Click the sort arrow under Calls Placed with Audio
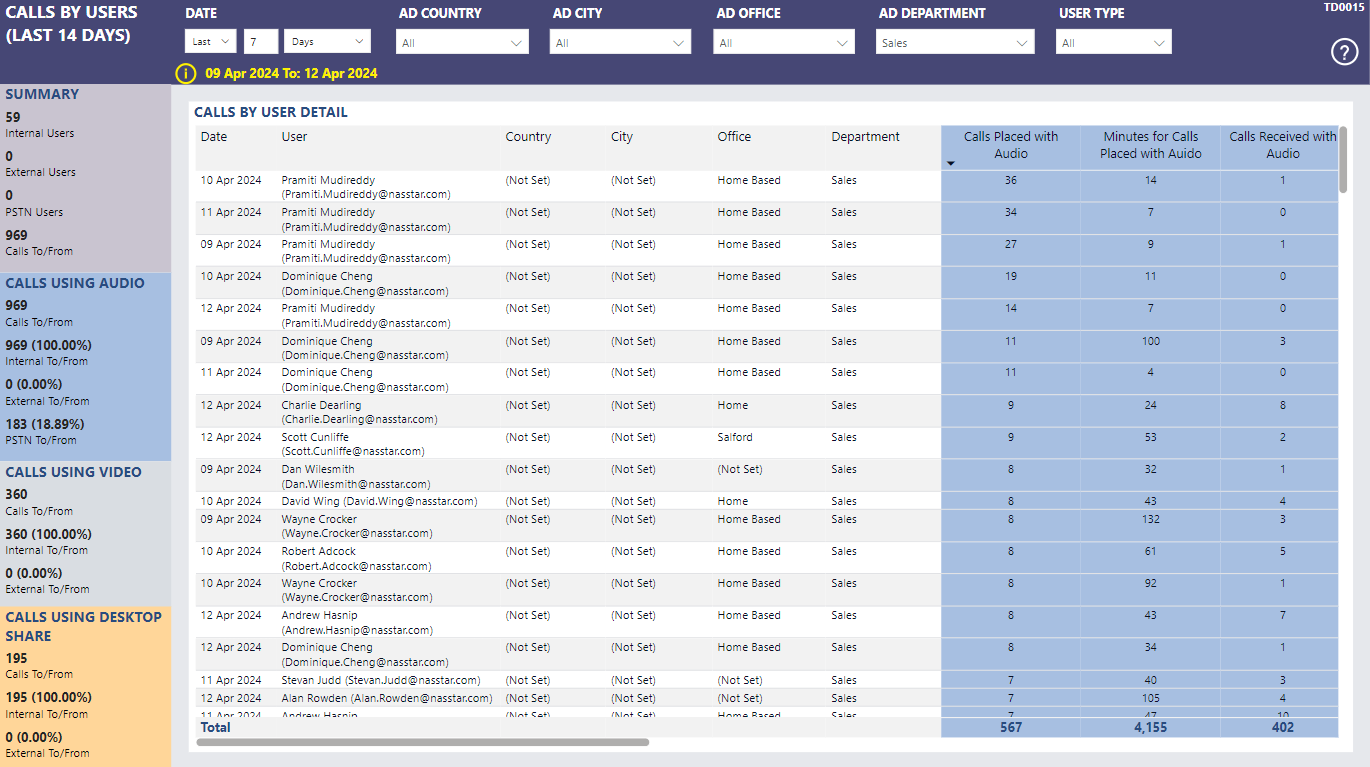This screenshot has height=767, width=1370. tap(951, 163)
